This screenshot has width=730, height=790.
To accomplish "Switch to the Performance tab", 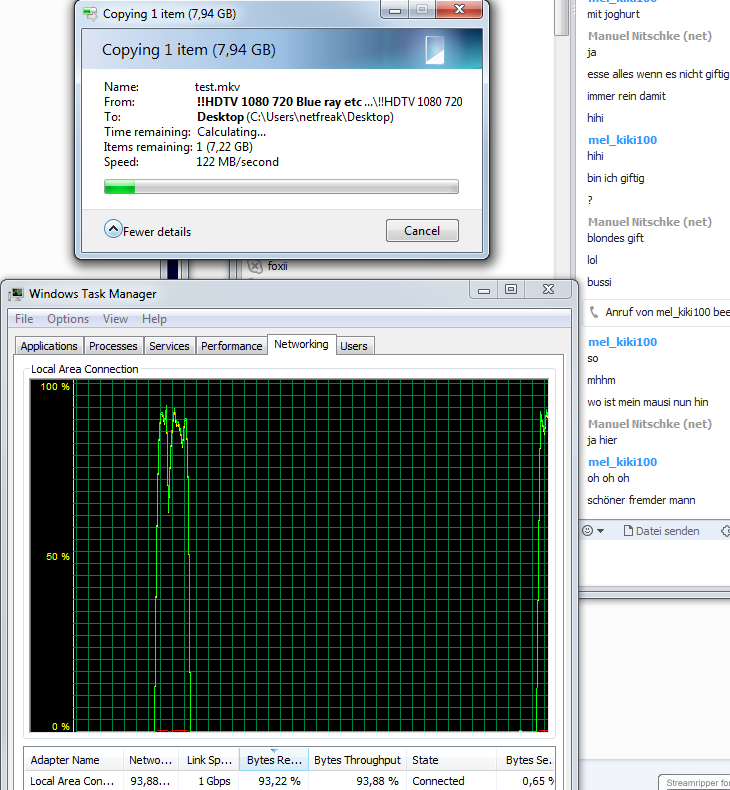I will click(x=231, y=346).
